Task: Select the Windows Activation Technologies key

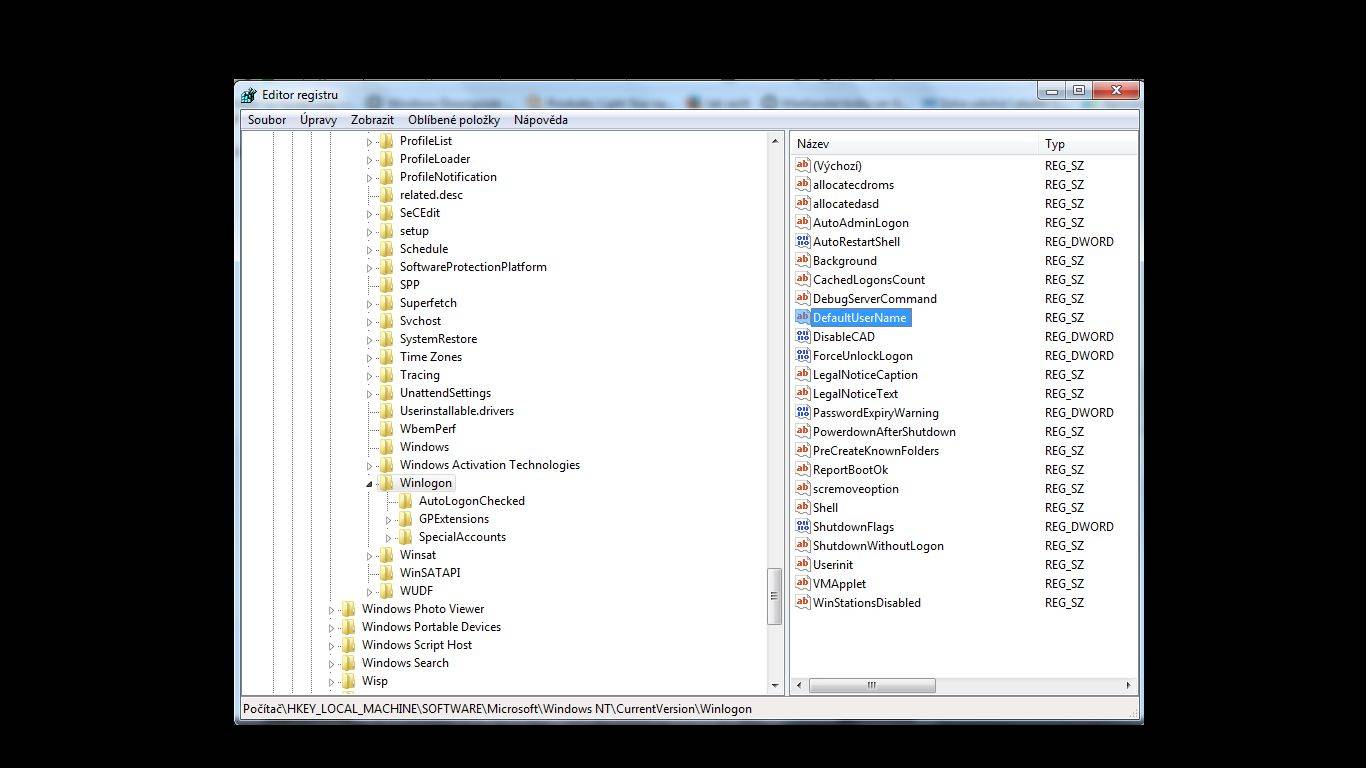Action: [490, 465]
